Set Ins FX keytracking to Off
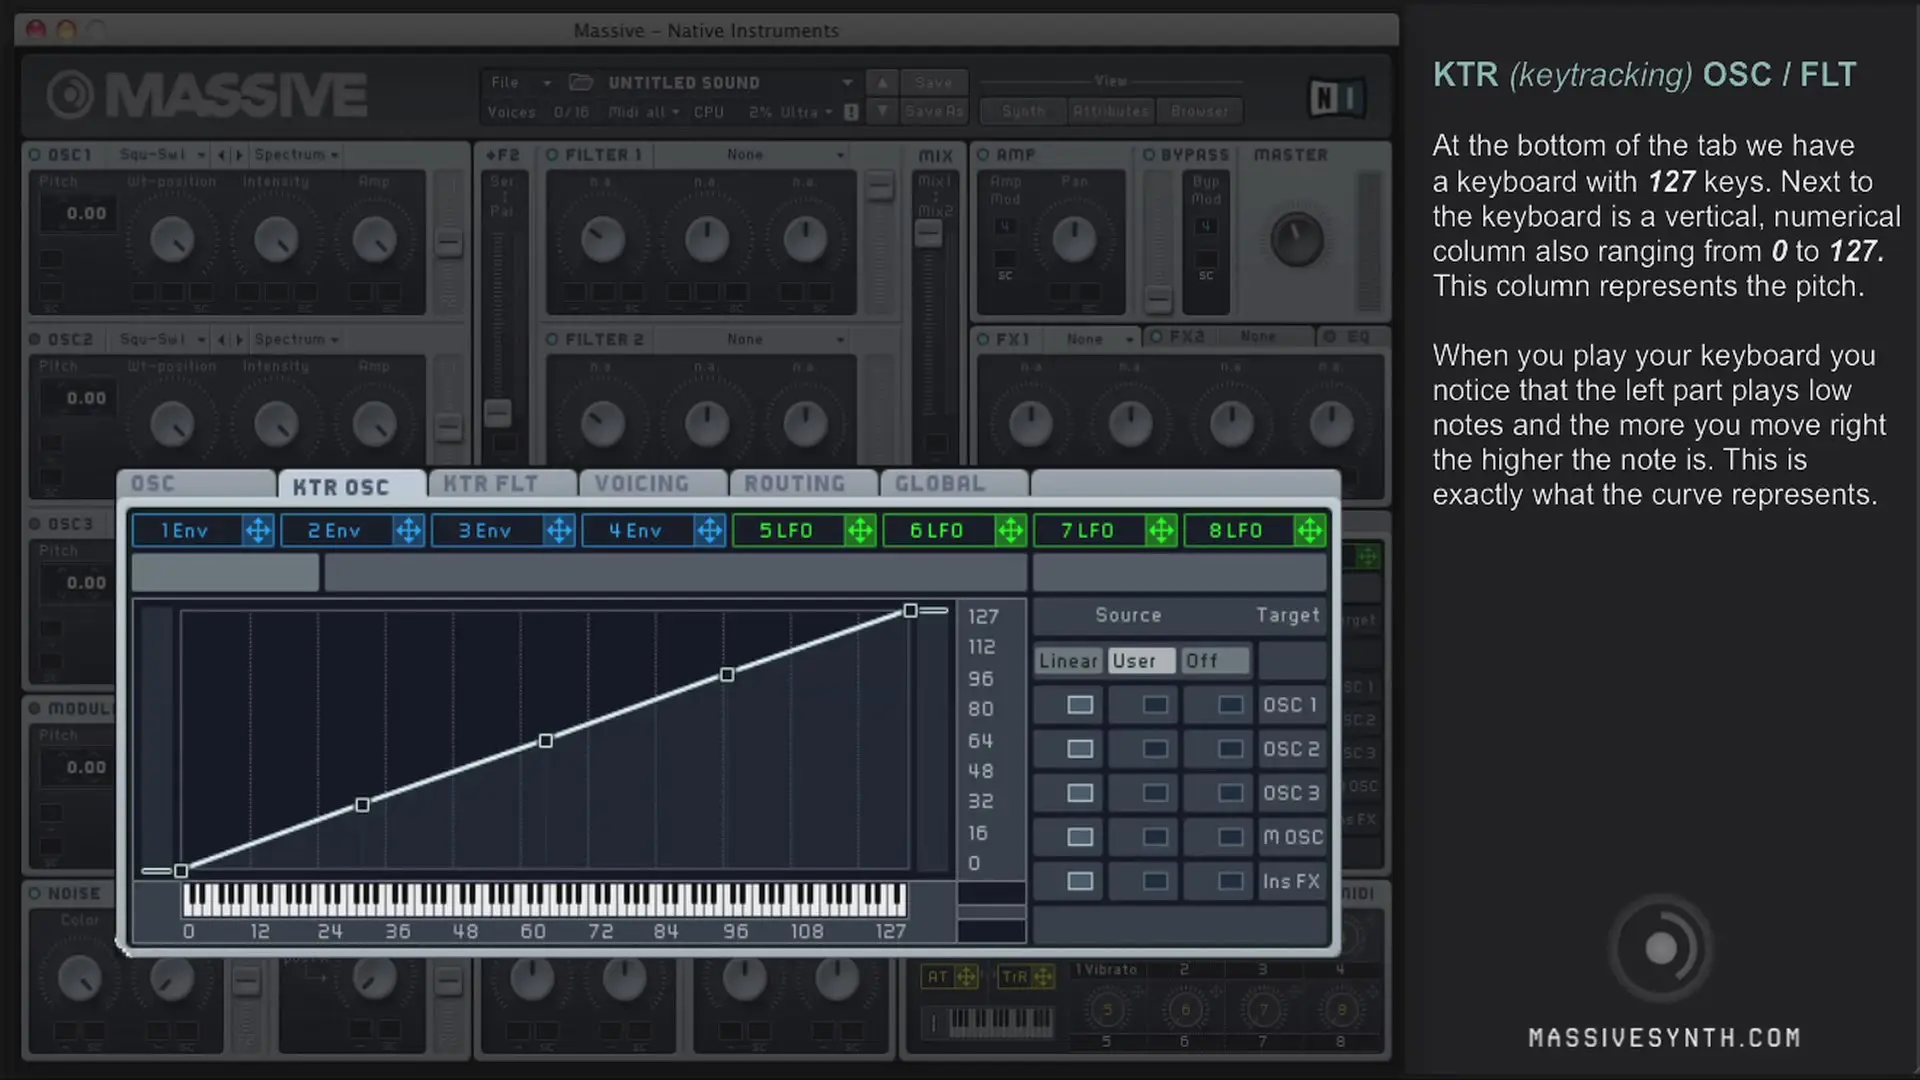Viewport: 1920px width, 1080px height. pyautogui.click(x=1230, y=881)
